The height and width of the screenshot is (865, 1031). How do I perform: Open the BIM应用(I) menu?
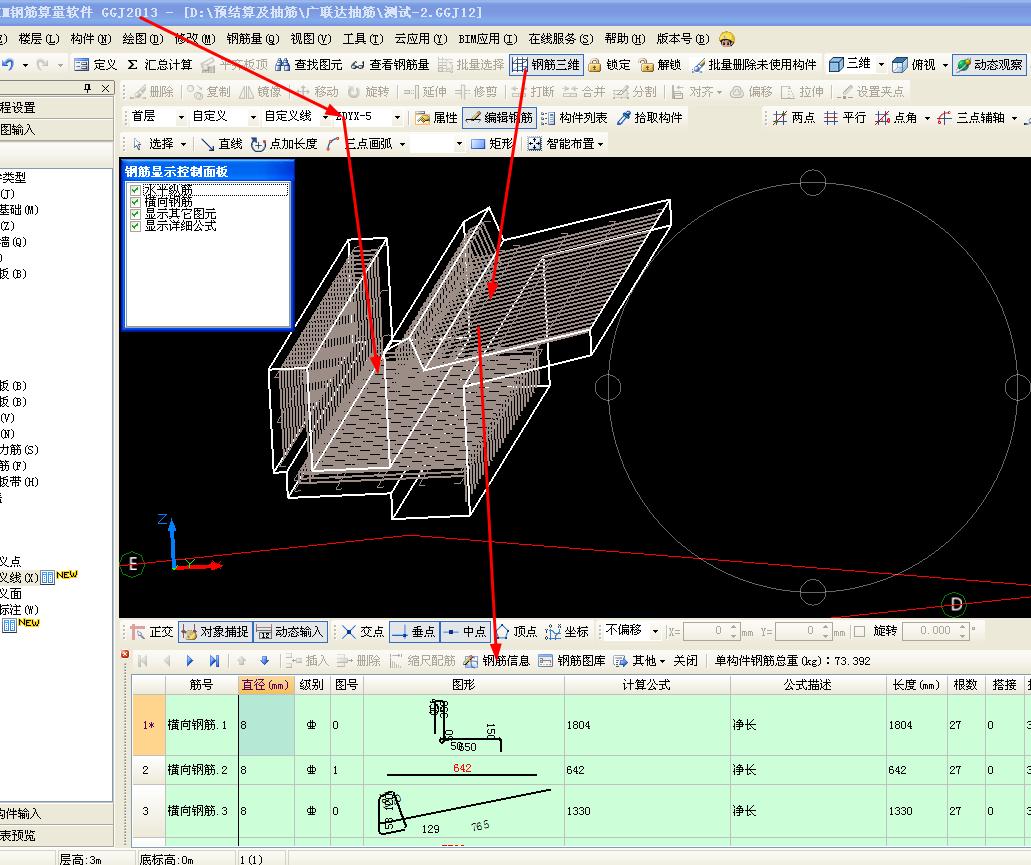tap(488, 39)
